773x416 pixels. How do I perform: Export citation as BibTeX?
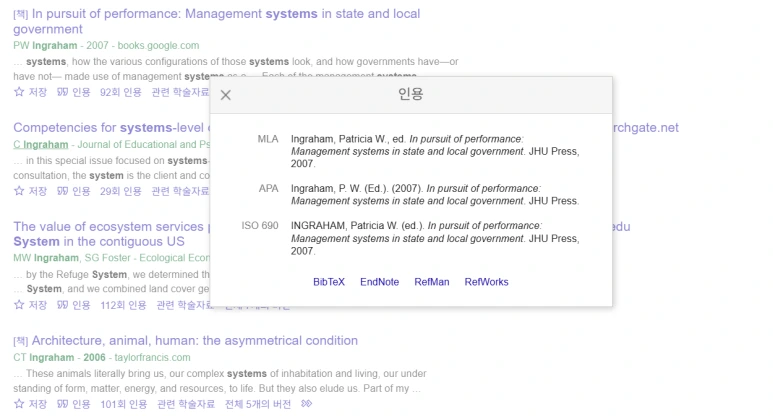tap(329, 282)
